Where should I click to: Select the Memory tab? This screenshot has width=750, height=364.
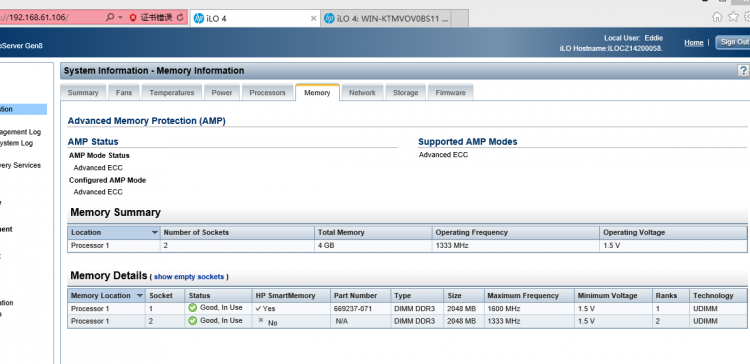[317, 93]
